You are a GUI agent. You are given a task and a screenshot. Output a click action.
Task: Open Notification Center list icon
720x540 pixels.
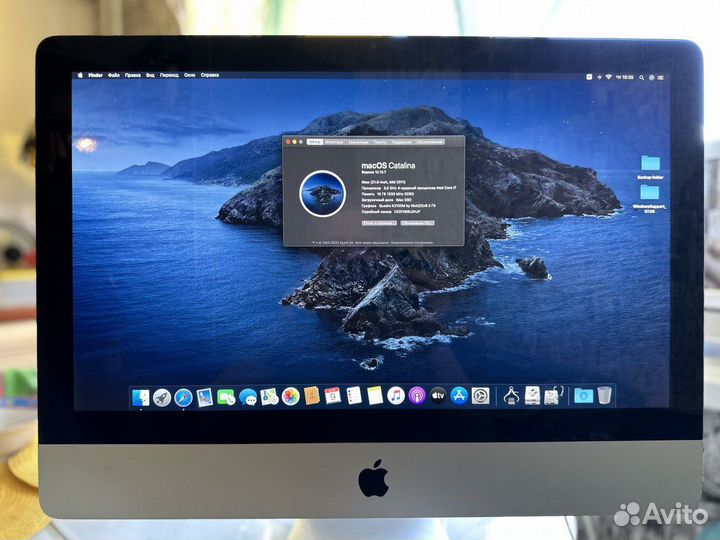click(660, 77)
